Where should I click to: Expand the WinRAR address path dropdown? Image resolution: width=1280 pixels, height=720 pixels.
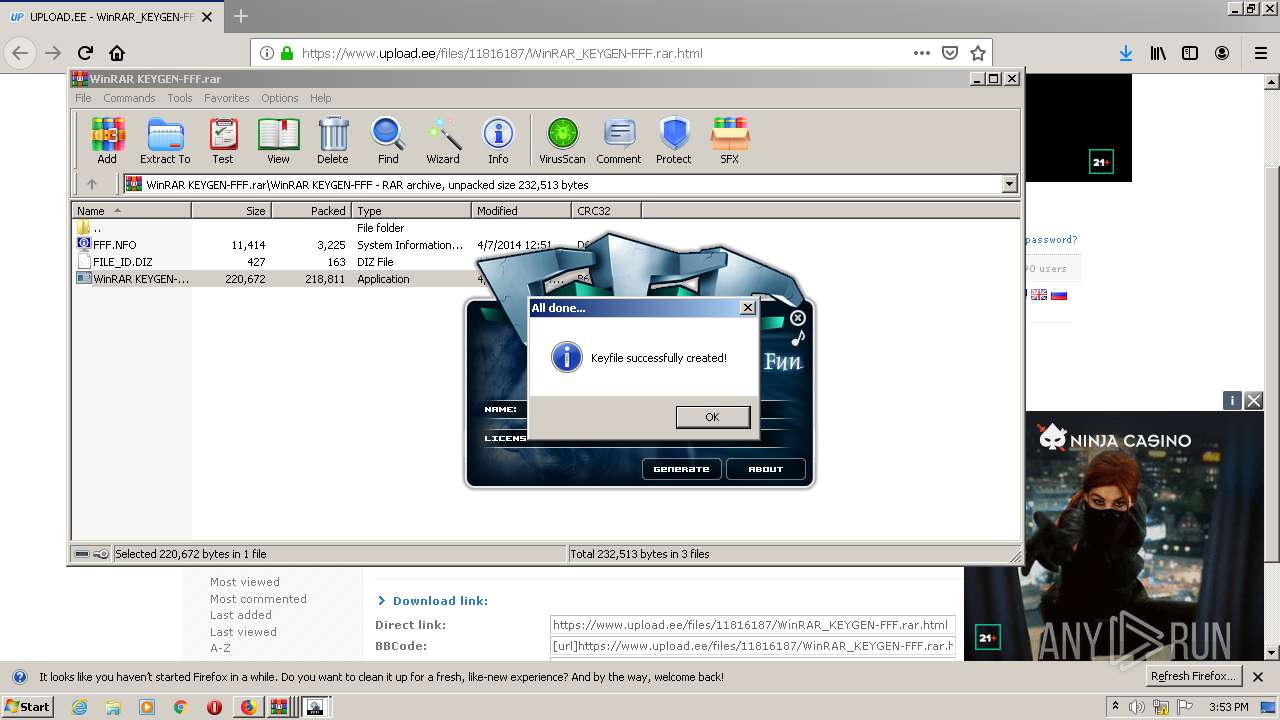(x=1009, y=184)
